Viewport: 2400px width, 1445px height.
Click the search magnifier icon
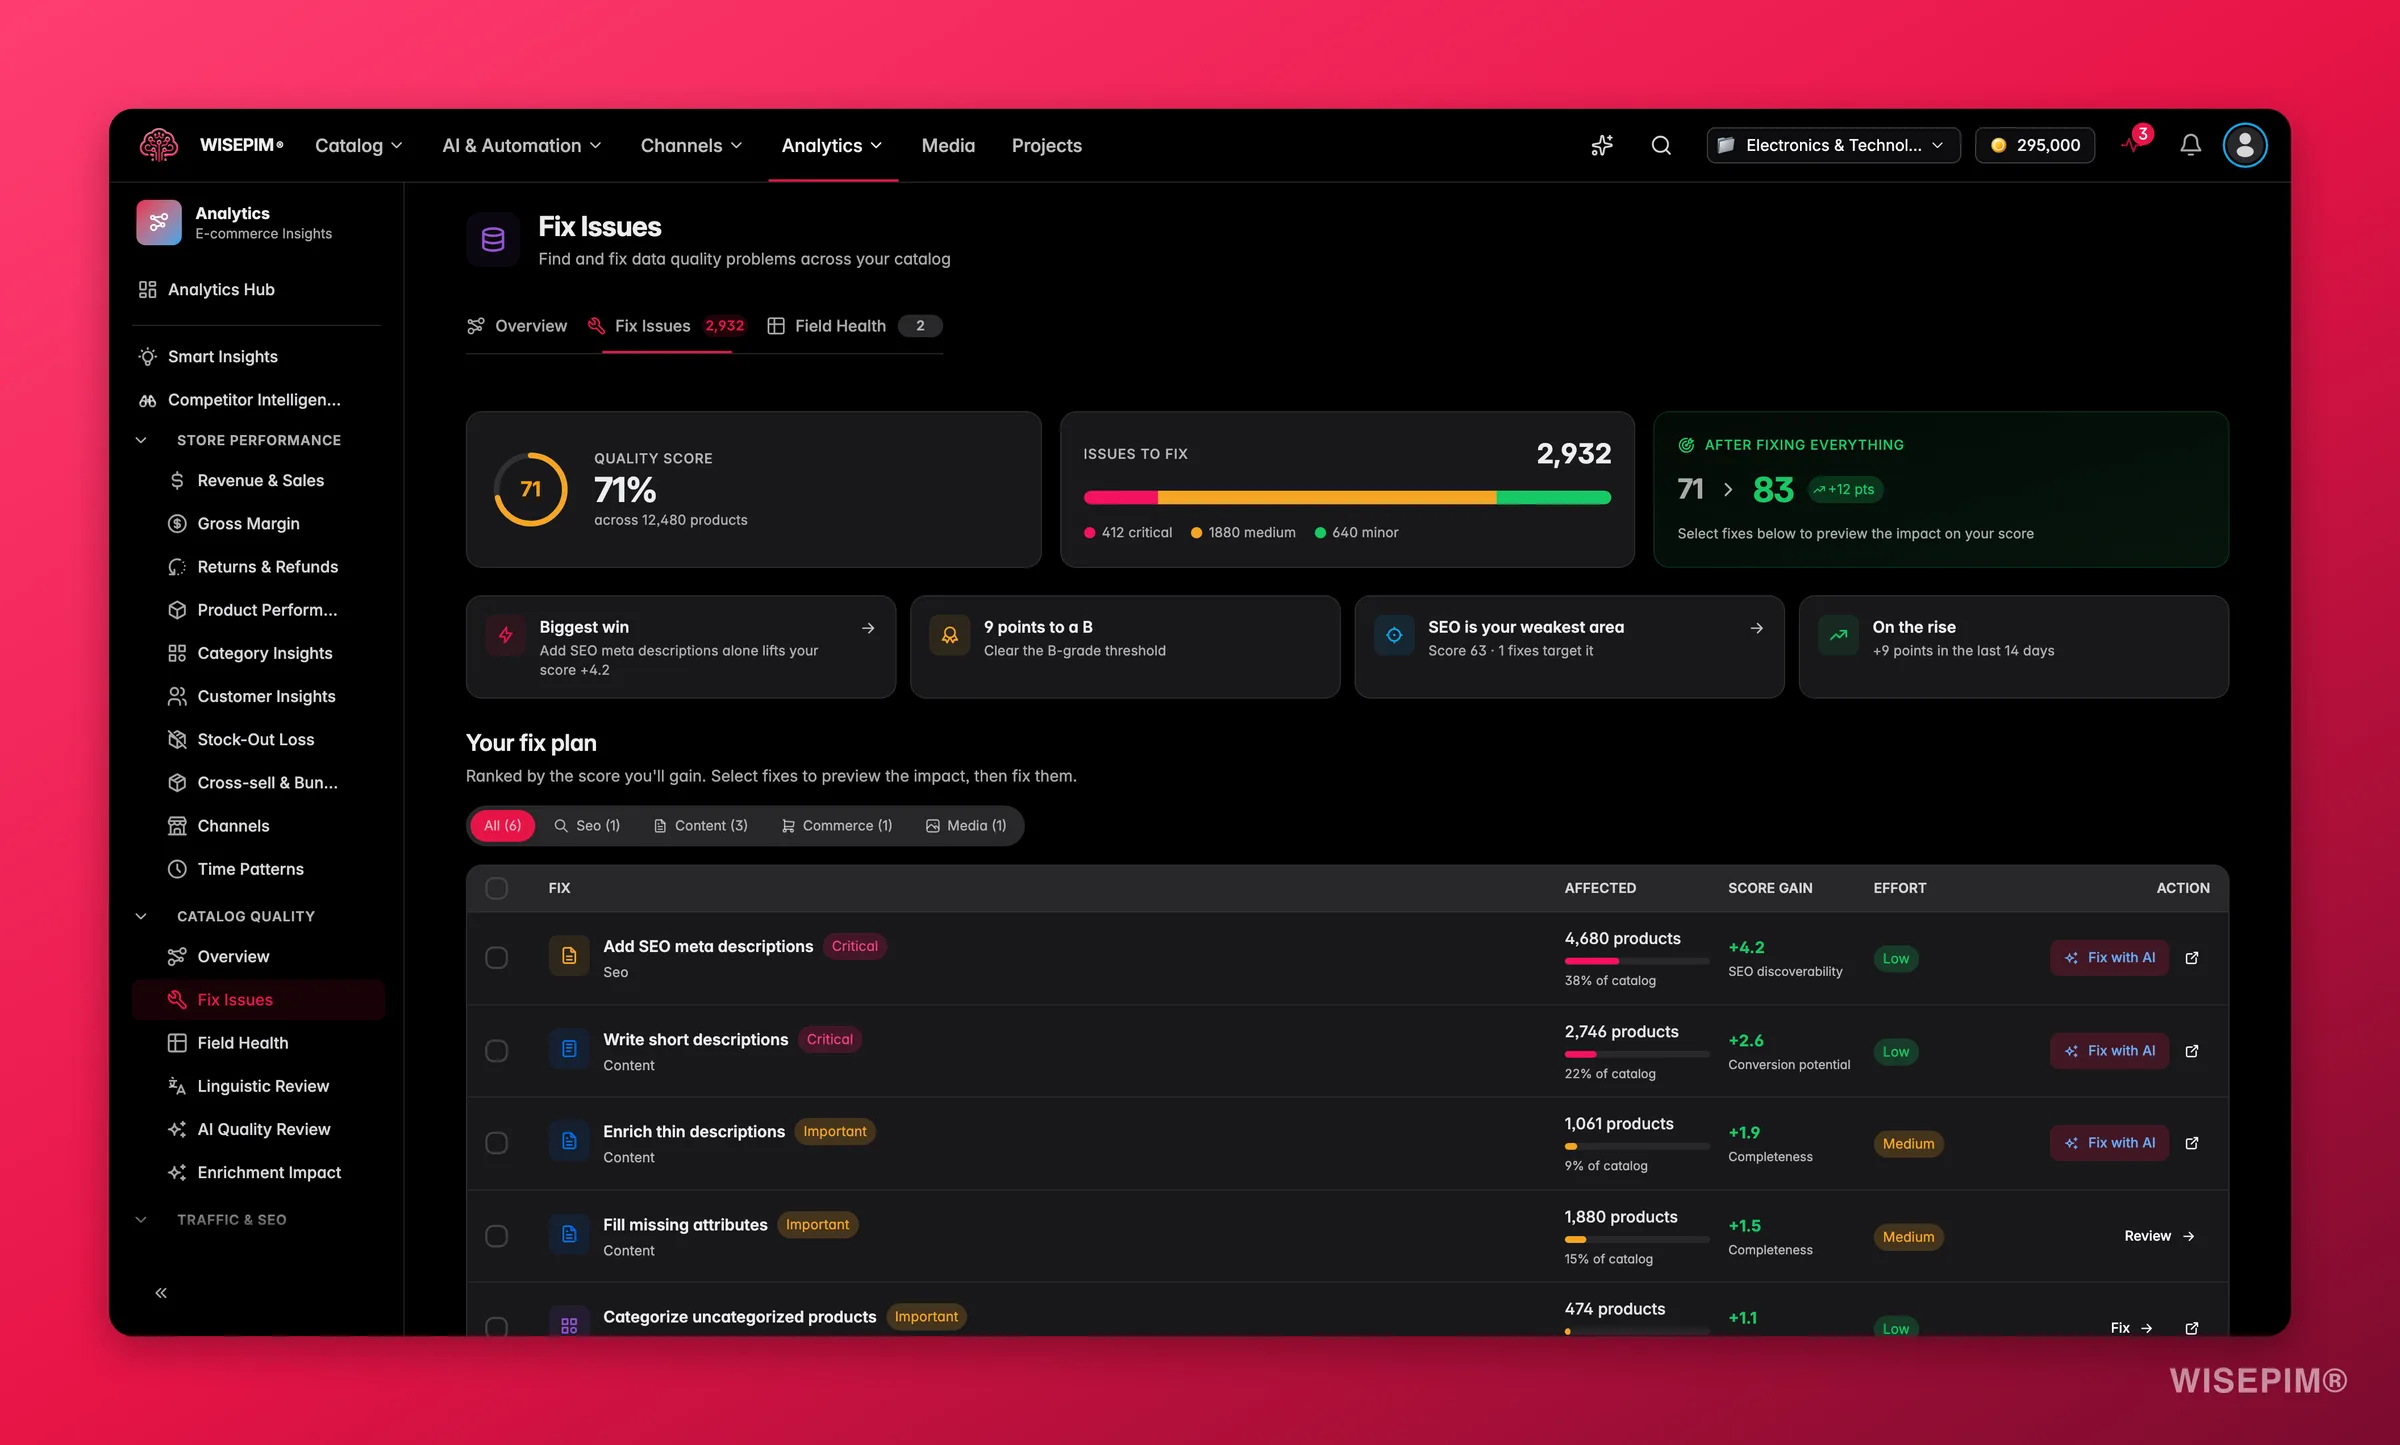[x=1661, y=145]
